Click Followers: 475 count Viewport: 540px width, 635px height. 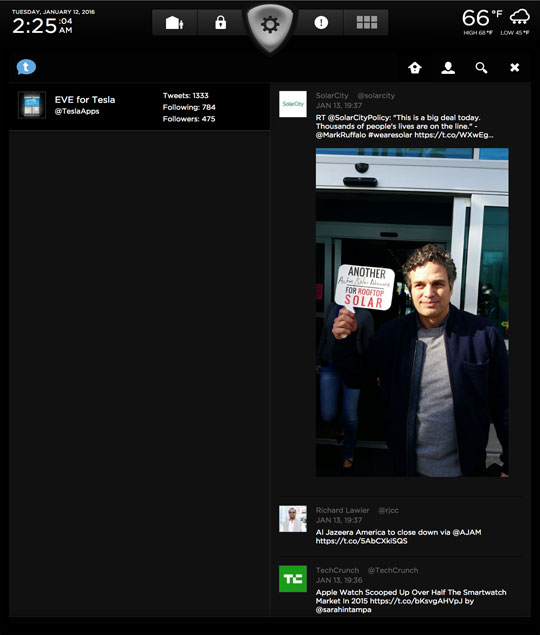pos(189,119)
